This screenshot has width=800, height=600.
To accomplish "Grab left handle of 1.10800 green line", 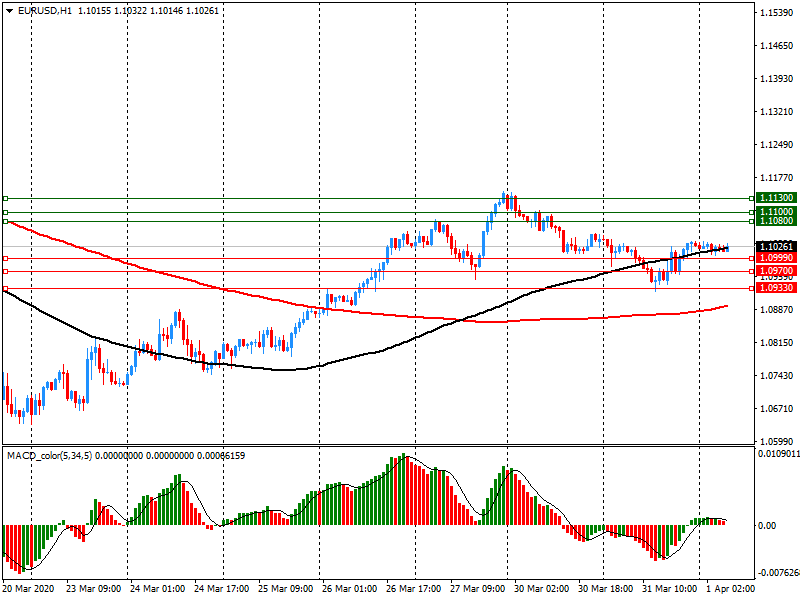I will click(x=6, y=221).
